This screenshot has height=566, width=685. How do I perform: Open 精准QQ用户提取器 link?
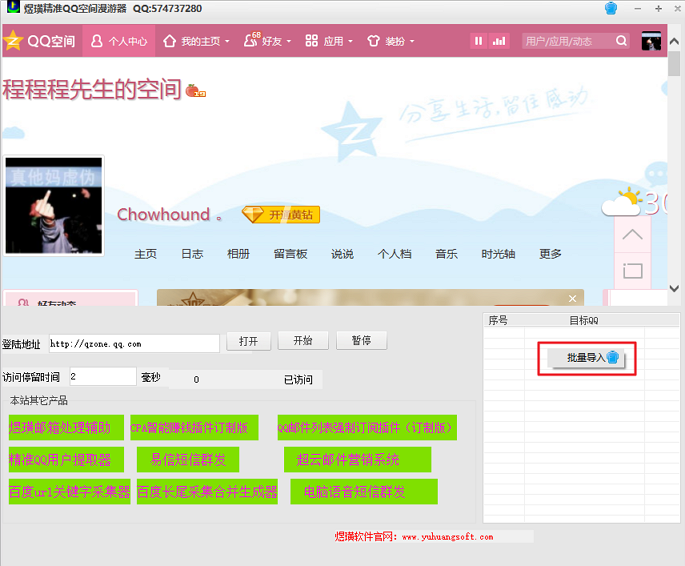click(66, 459)
